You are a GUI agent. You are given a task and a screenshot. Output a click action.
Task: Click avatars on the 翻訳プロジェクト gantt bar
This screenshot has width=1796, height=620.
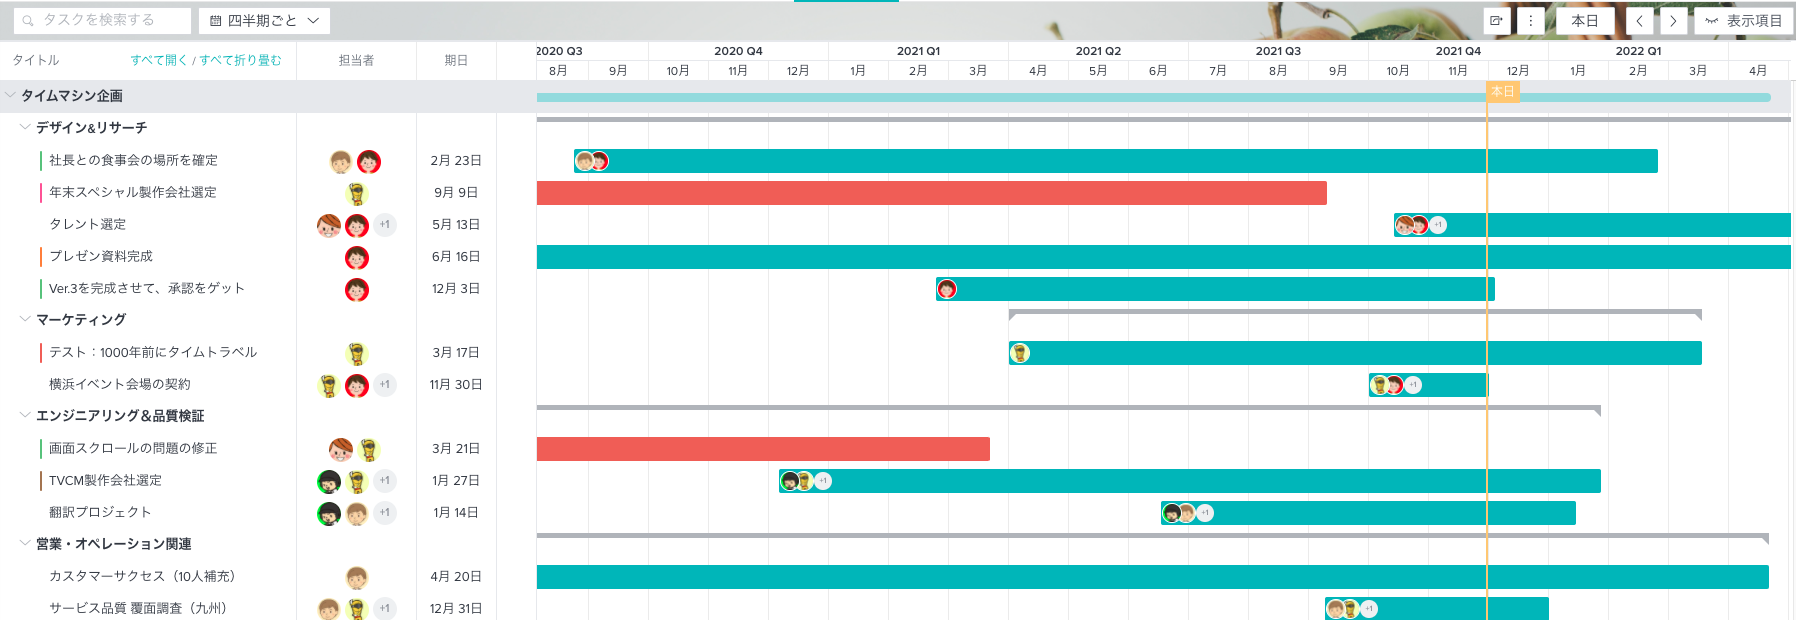(x=1188, y=513)
